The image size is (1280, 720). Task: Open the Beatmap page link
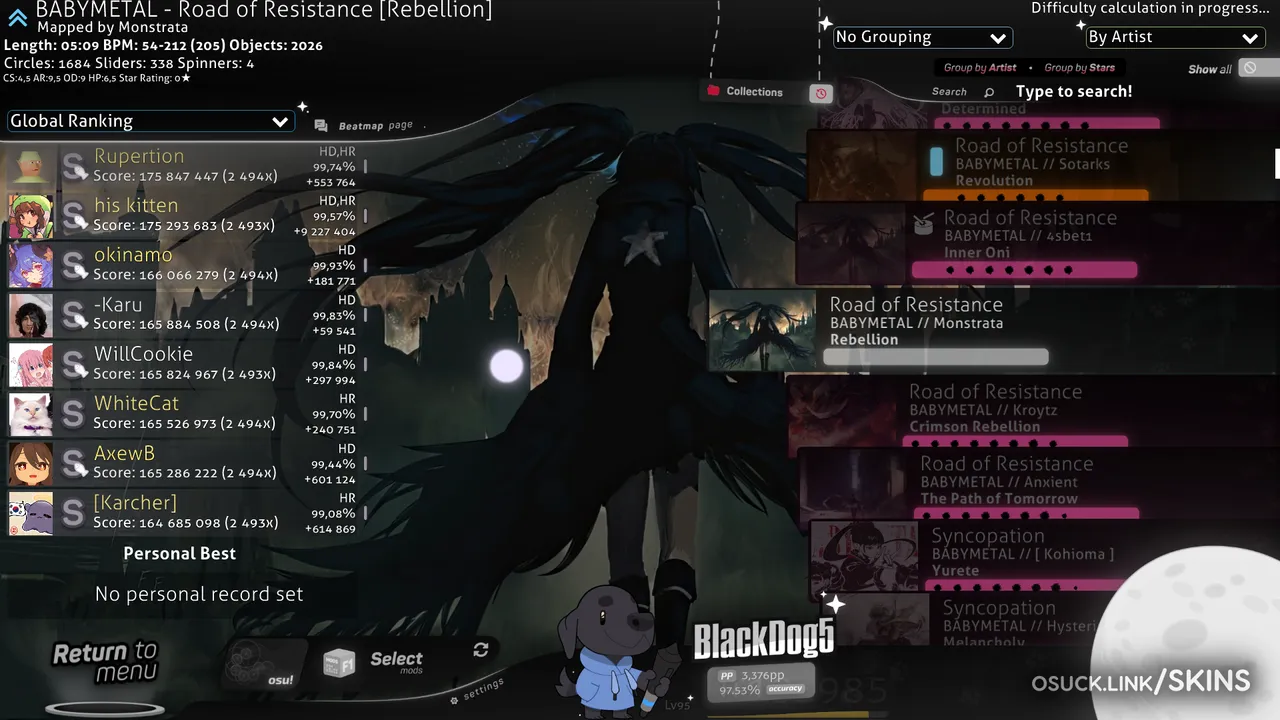(x=375, y=126)
